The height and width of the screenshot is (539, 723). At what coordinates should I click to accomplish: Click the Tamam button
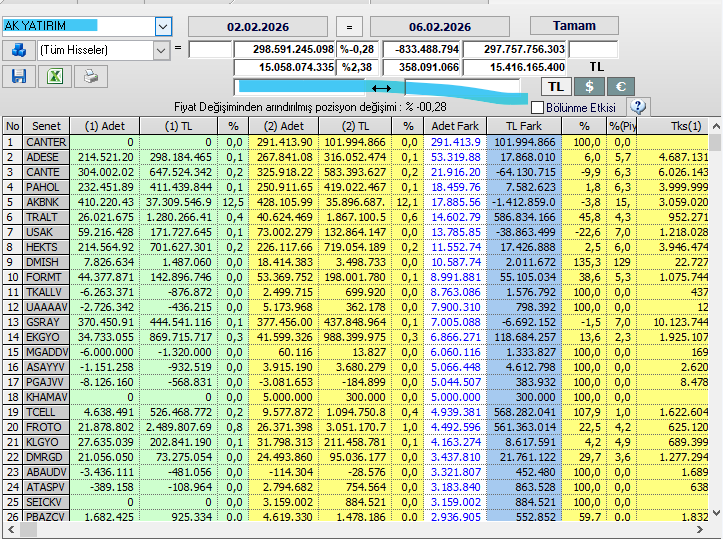coord(574,26)
